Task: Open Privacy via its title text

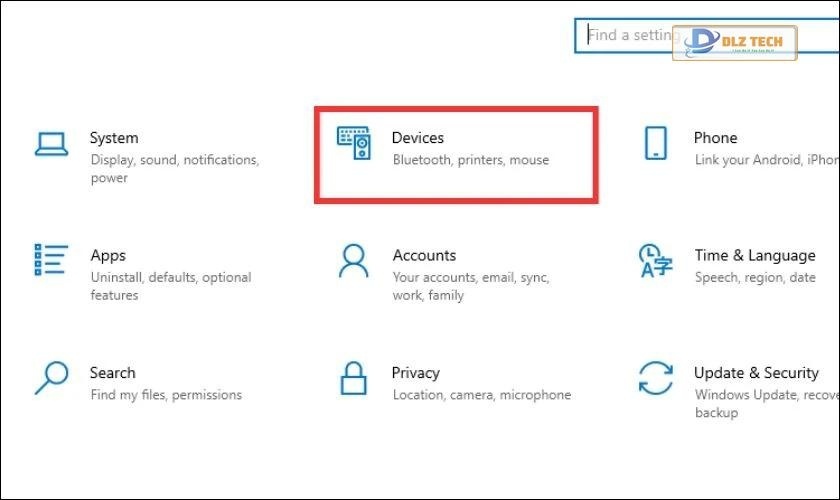Action: [415, 373]
